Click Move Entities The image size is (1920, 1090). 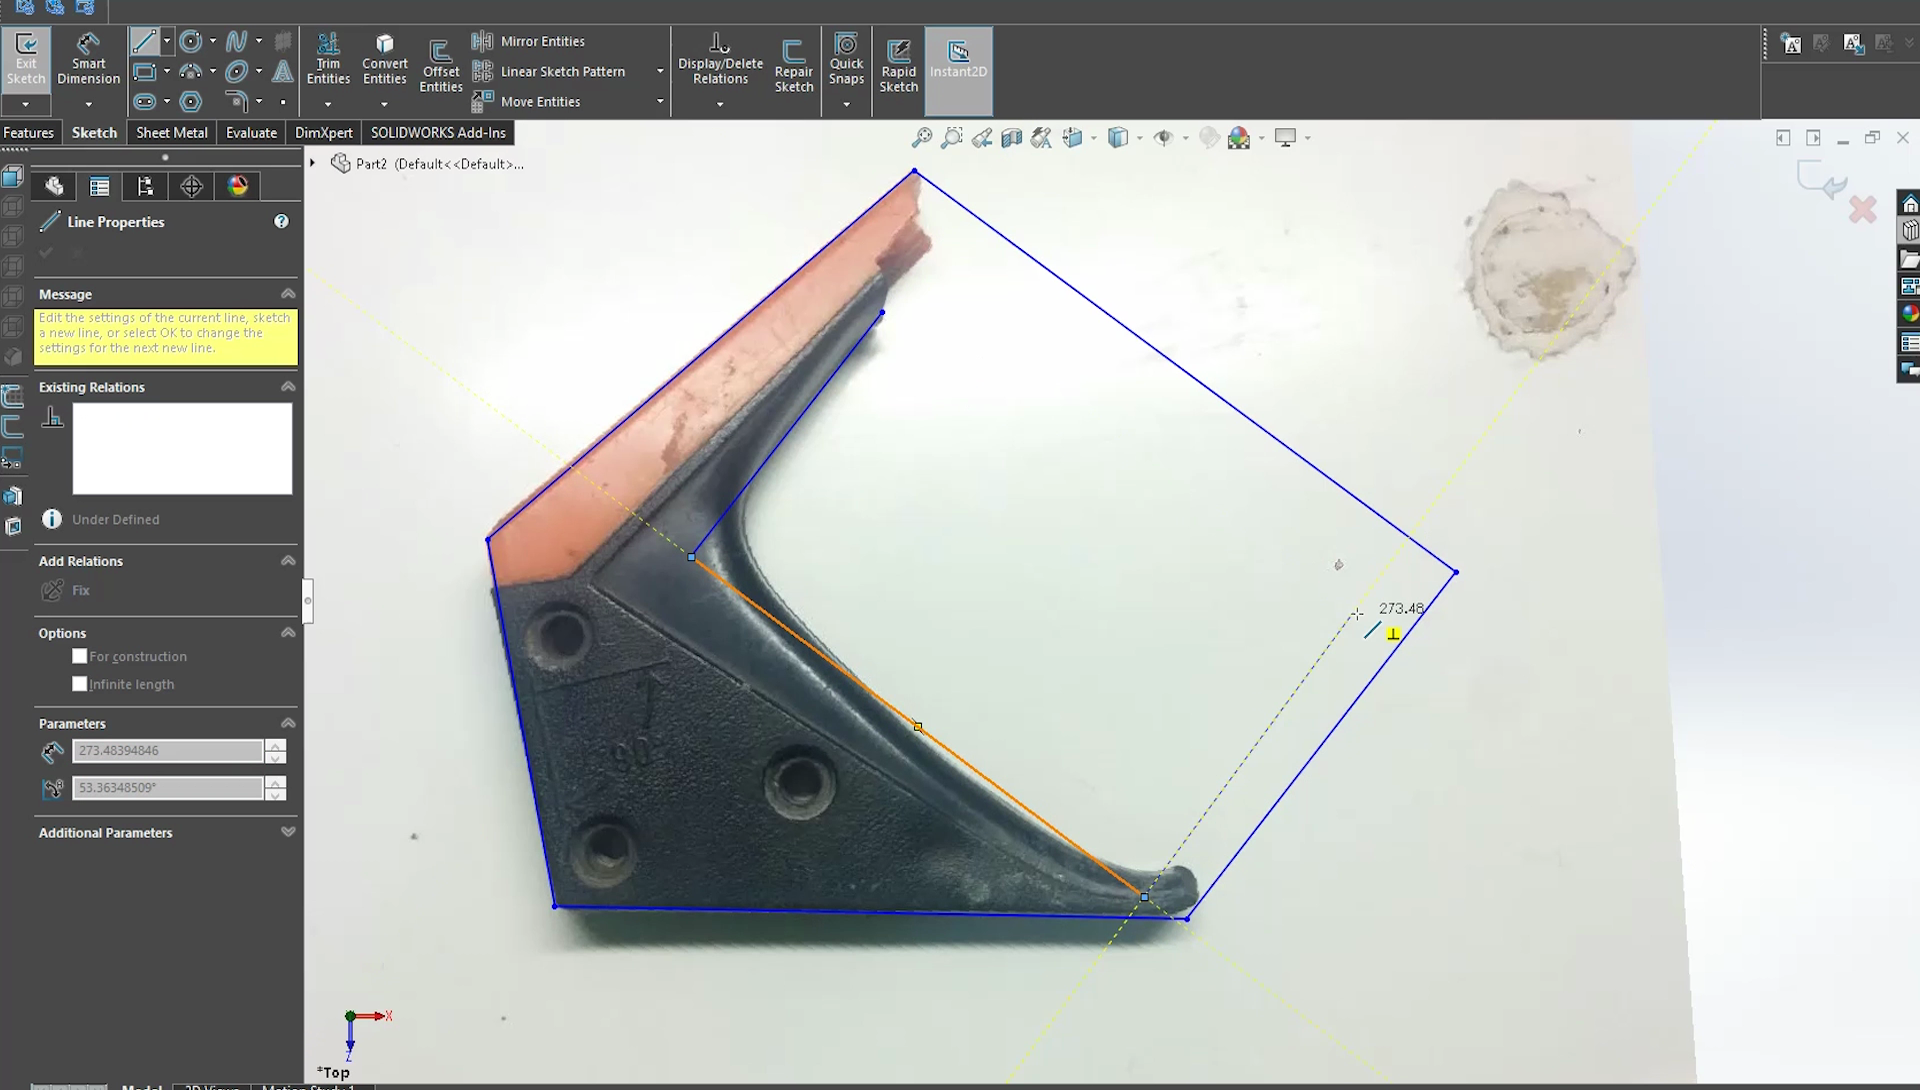click(x=526, y=102)
